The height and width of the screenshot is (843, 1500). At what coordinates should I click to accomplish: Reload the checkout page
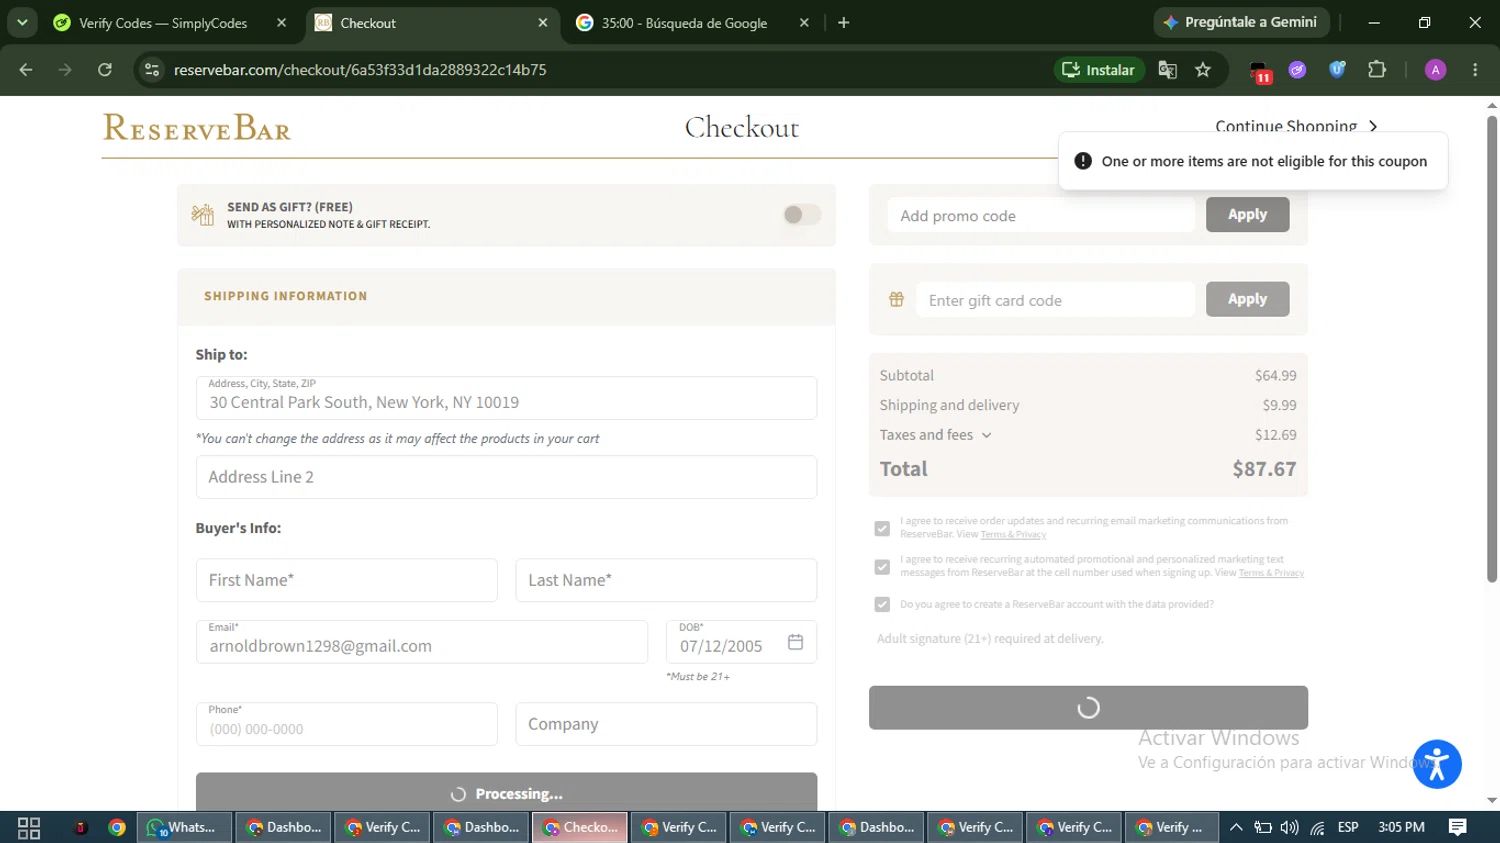pyautogui.click(x=105, y=69)
